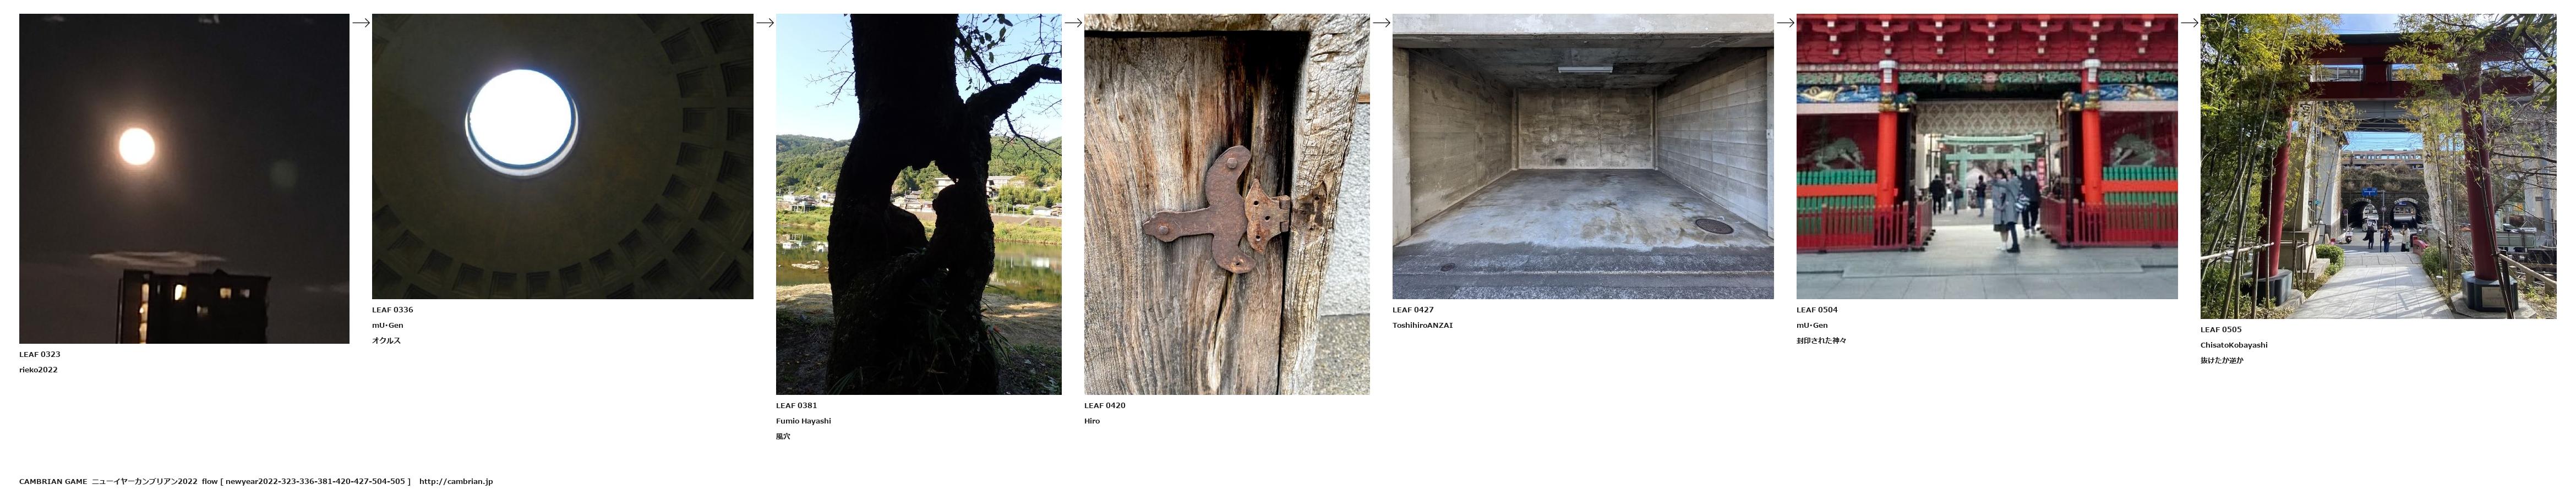Open the empty concrete garage photo

pos(1582,156)
